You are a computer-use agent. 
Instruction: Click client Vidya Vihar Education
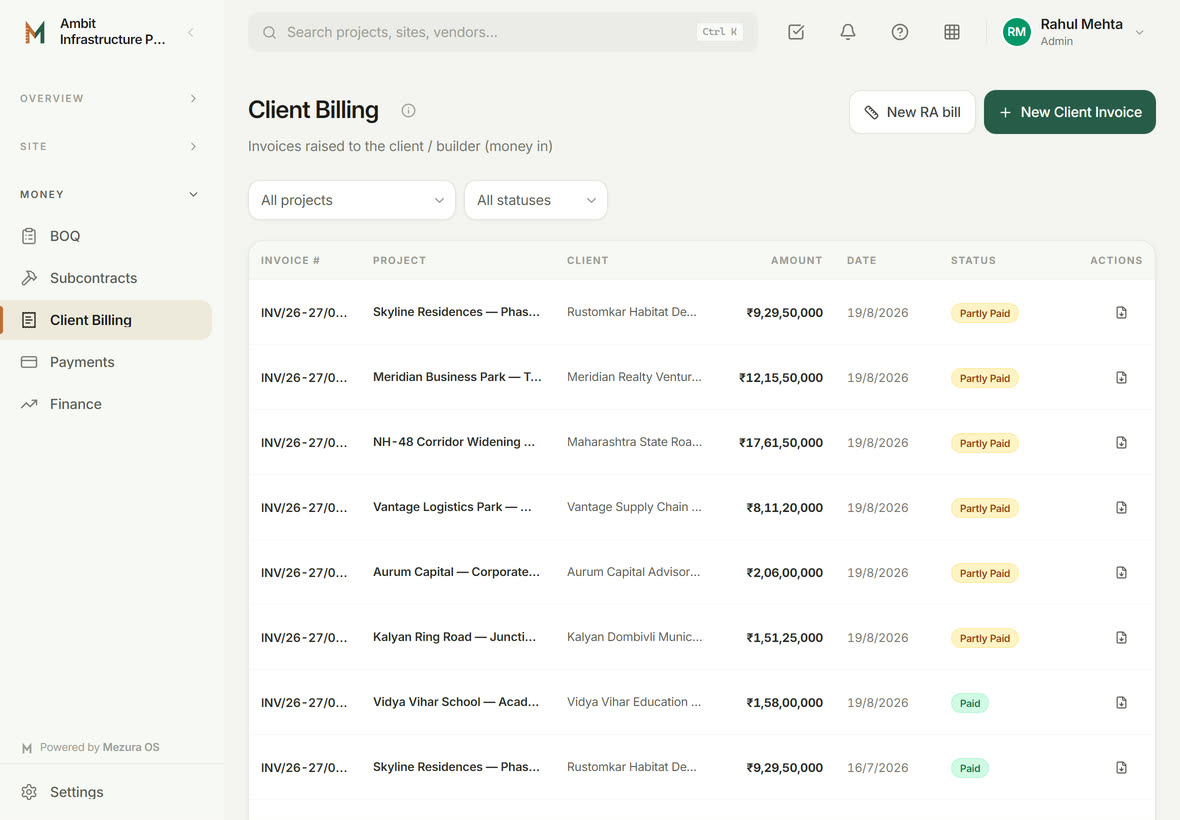coord(634,702)
